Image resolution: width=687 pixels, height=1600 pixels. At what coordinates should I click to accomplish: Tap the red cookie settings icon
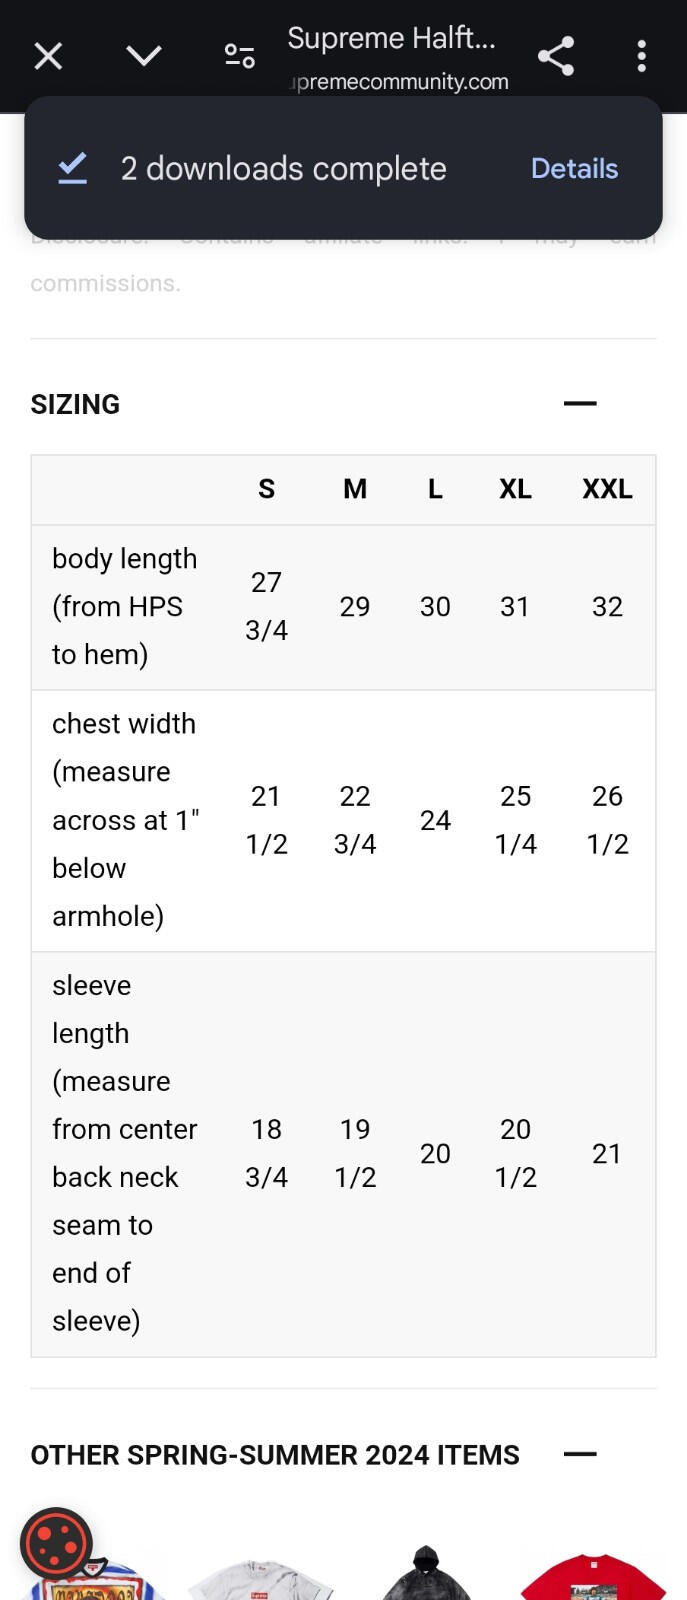tap(56, 1544)
